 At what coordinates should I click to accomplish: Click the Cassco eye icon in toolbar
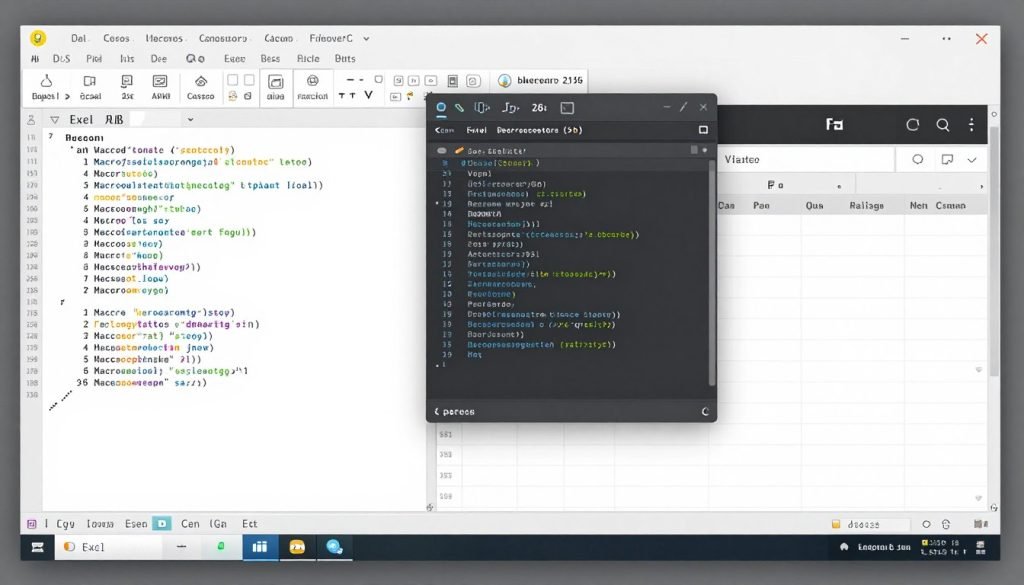201,81
